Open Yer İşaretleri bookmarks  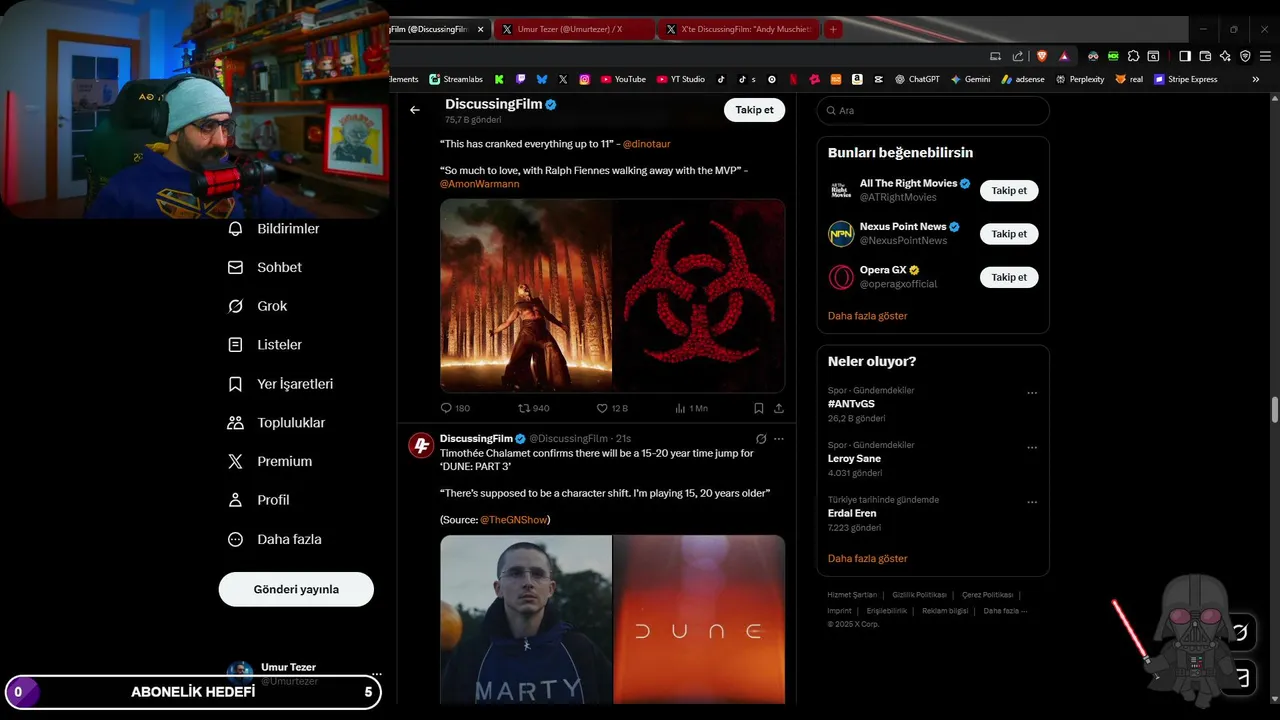click(281, 384)
